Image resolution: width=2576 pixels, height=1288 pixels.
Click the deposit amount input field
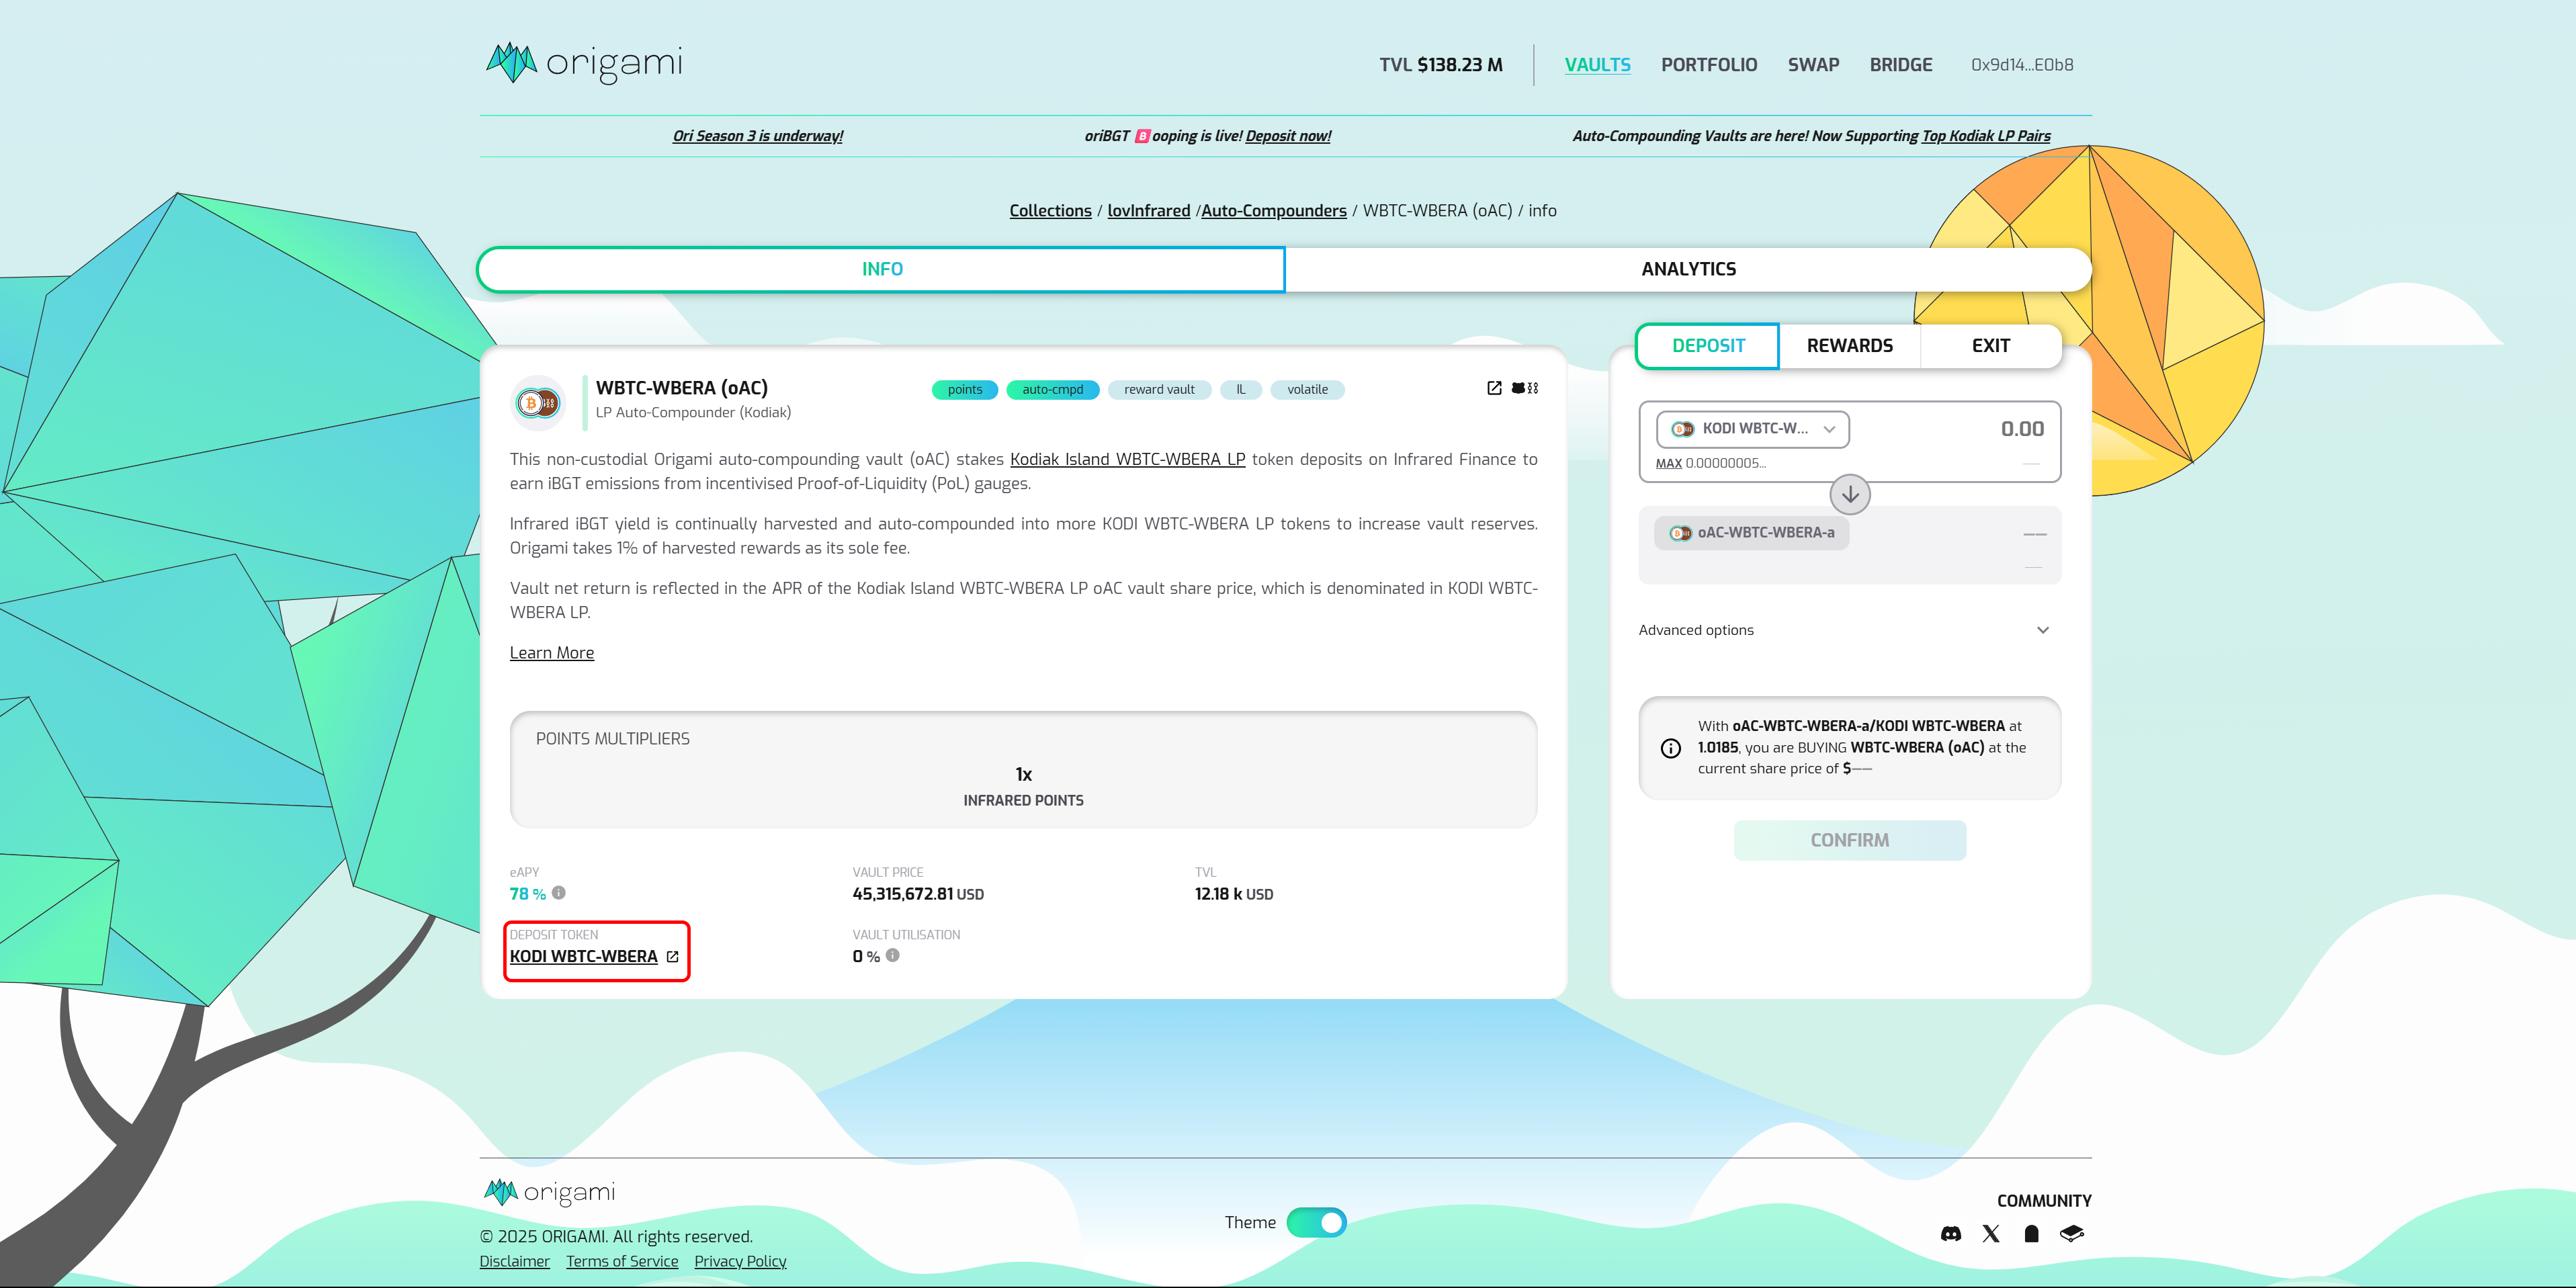pos(1960,429)
